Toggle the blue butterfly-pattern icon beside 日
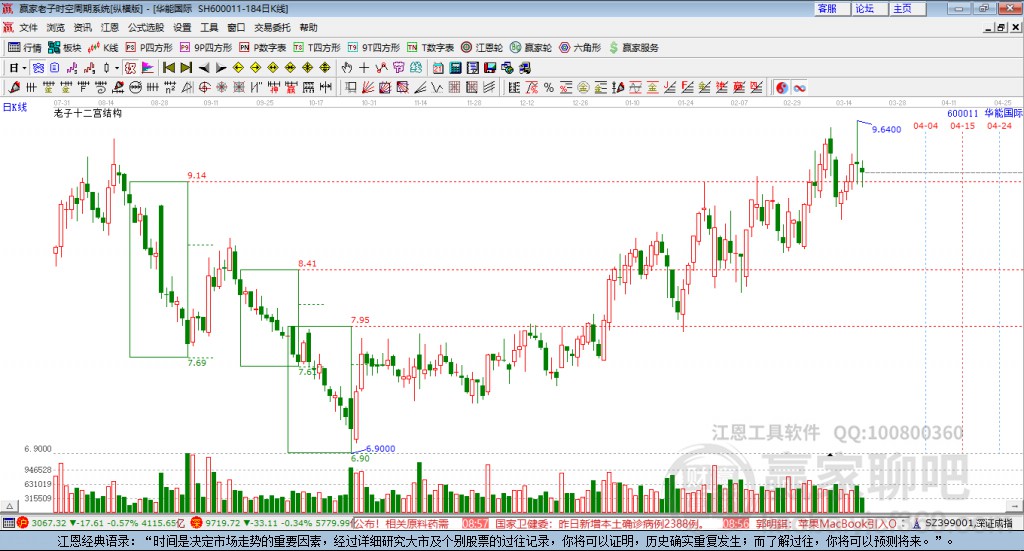Viewport: 1024px width, 551px height. [38, 68]
